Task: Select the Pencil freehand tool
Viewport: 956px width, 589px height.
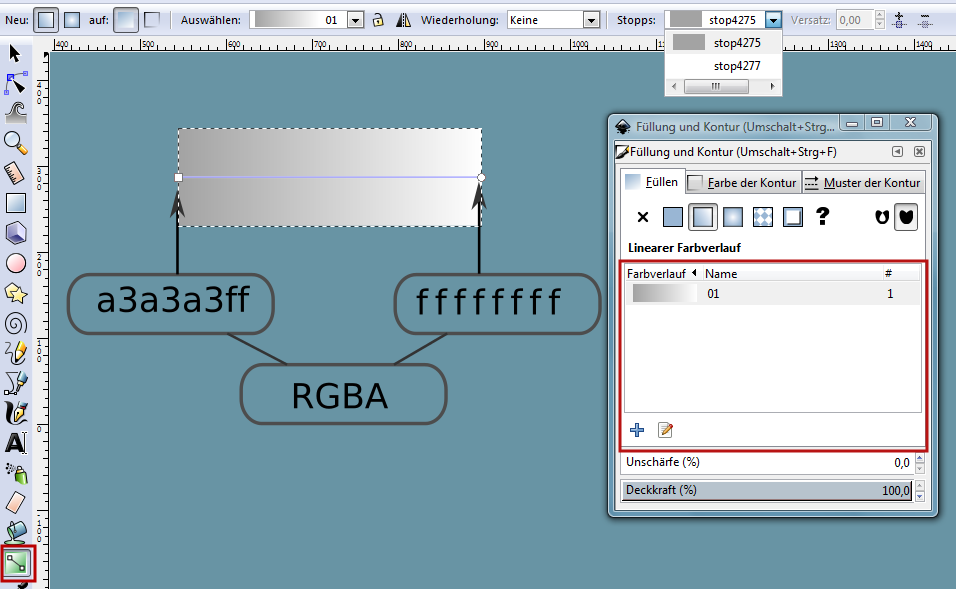Action: pos(15,353)
